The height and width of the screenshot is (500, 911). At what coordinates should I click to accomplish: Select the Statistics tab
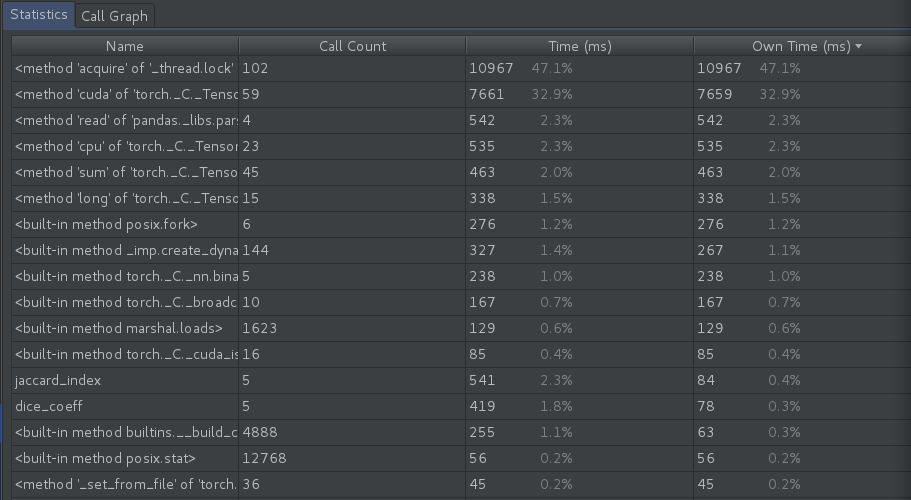[39, 15]
